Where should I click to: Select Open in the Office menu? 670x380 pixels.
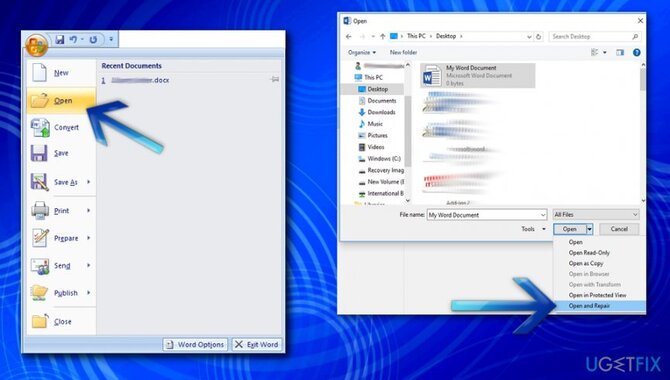[x=61, y=100]
